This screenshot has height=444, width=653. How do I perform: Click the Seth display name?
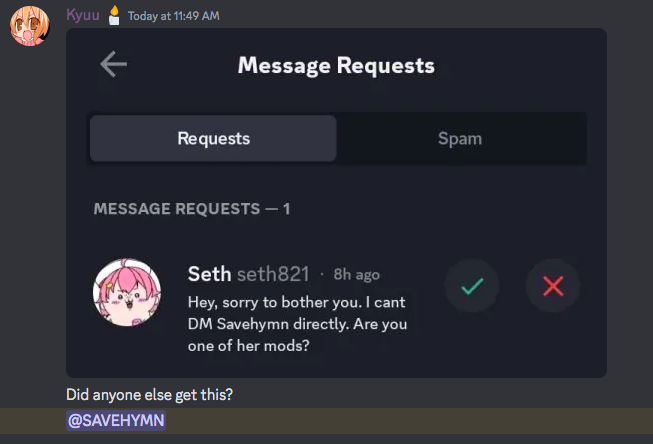[x=209, y=274]
